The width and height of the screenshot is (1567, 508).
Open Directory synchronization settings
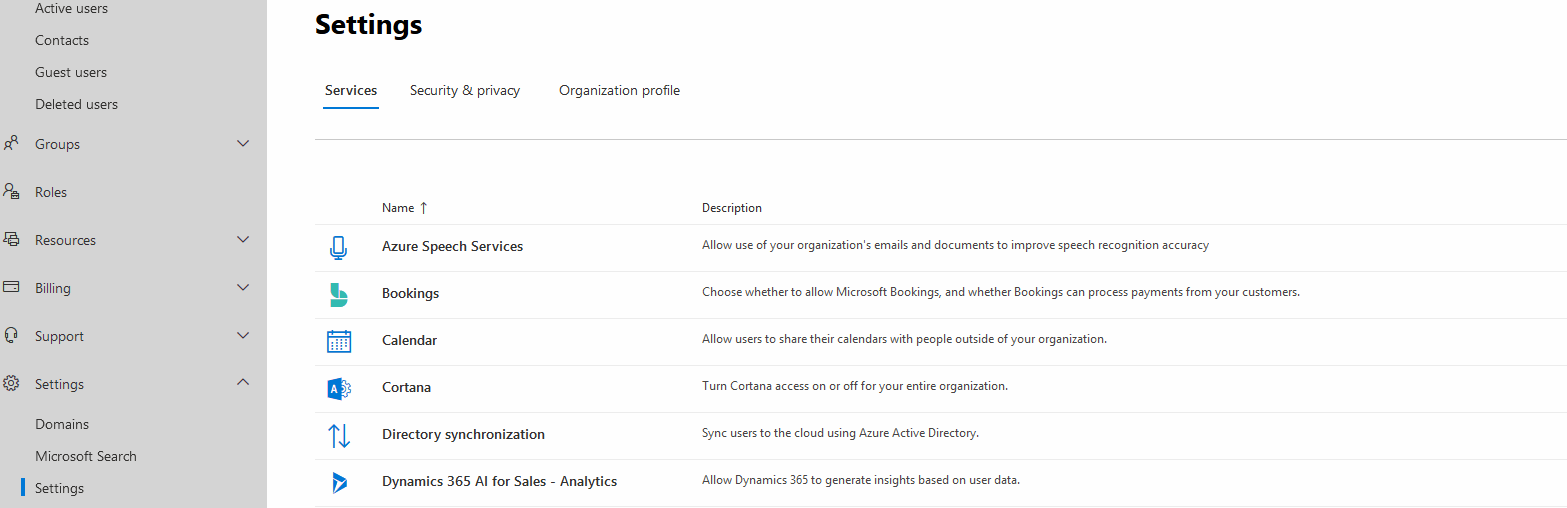[x=463, y=434]
